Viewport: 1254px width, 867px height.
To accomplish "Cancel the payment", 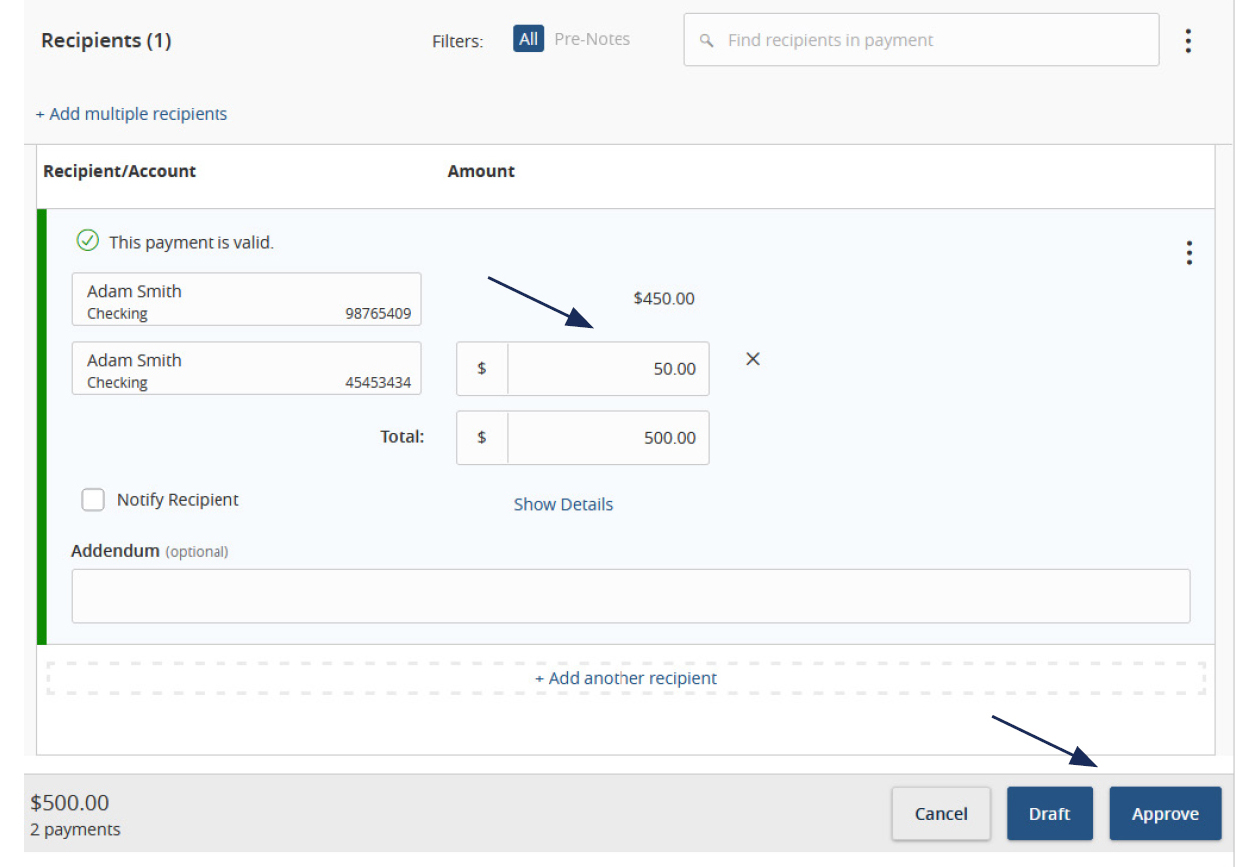I will click(941, 813).
